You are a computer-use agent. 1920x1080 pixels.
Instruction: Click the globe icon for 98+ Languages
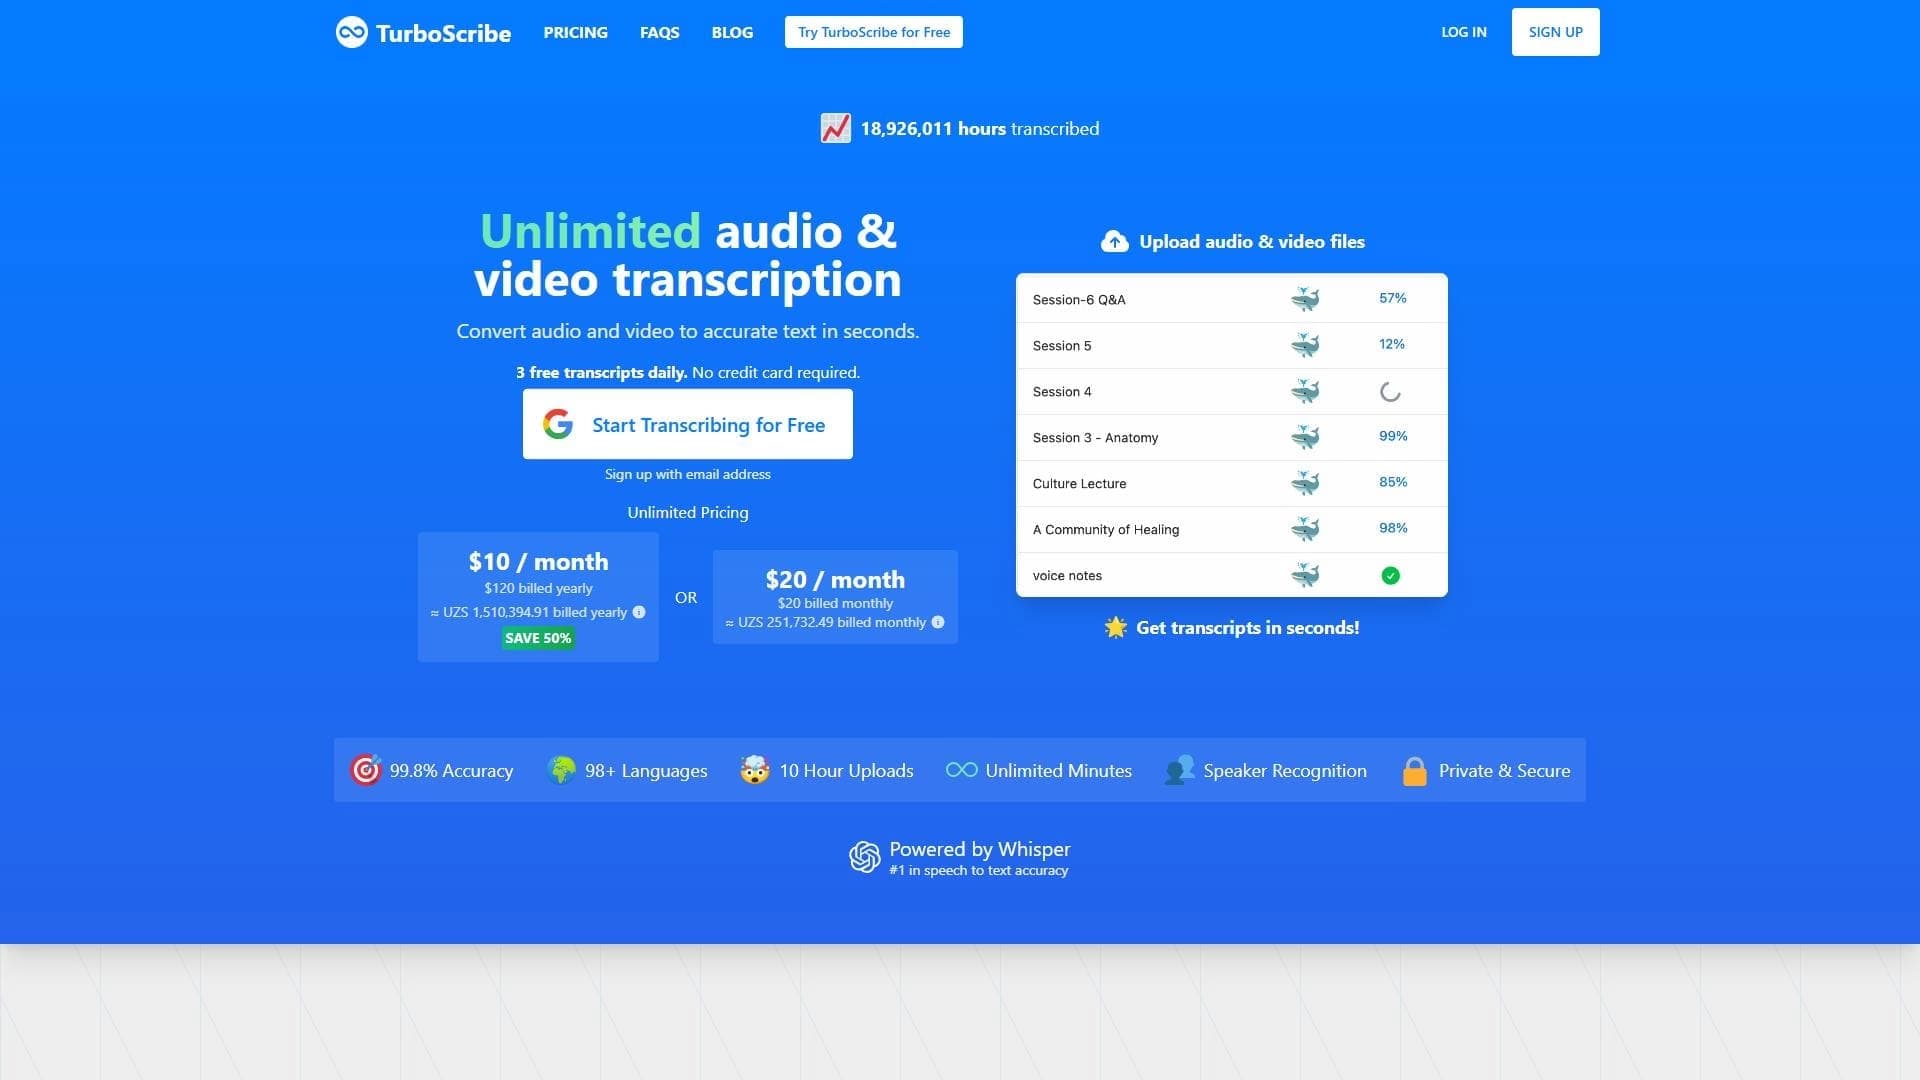(562, 770)
